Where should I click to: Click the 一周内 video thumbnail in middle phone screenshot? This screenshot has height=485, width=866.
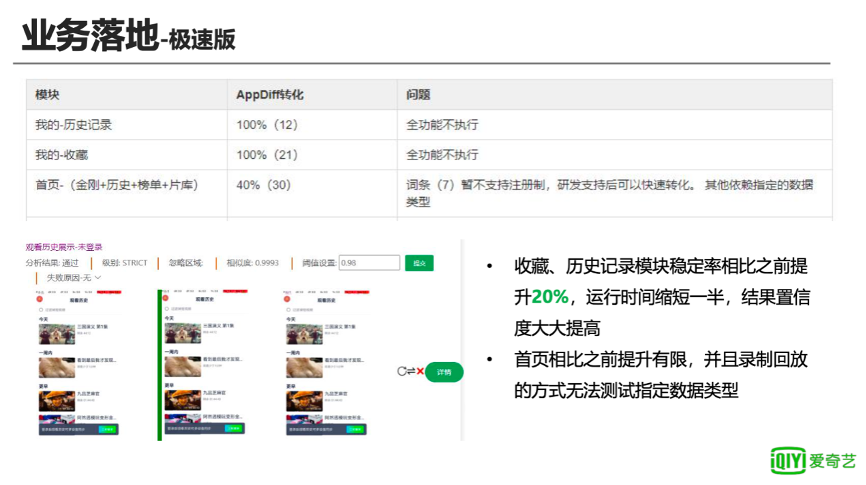183,366
